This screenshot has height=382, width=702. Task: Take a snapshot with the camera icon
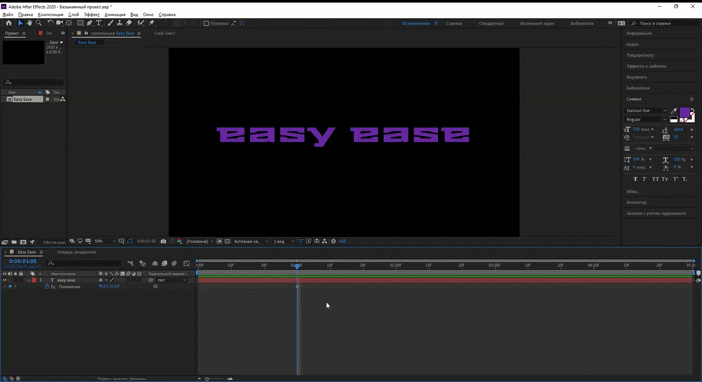pyautogui.click(x=163, y=241)
